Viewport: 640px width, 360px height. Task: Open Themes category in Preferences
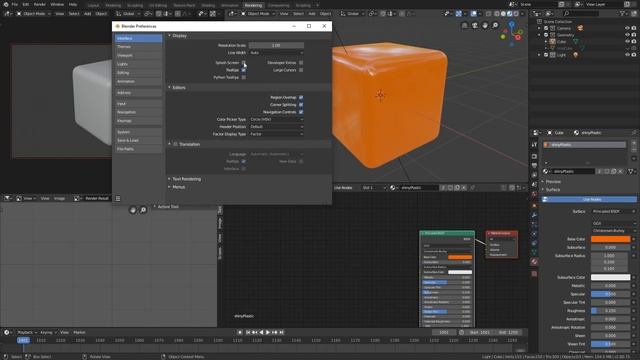click(x=138, y=47)
